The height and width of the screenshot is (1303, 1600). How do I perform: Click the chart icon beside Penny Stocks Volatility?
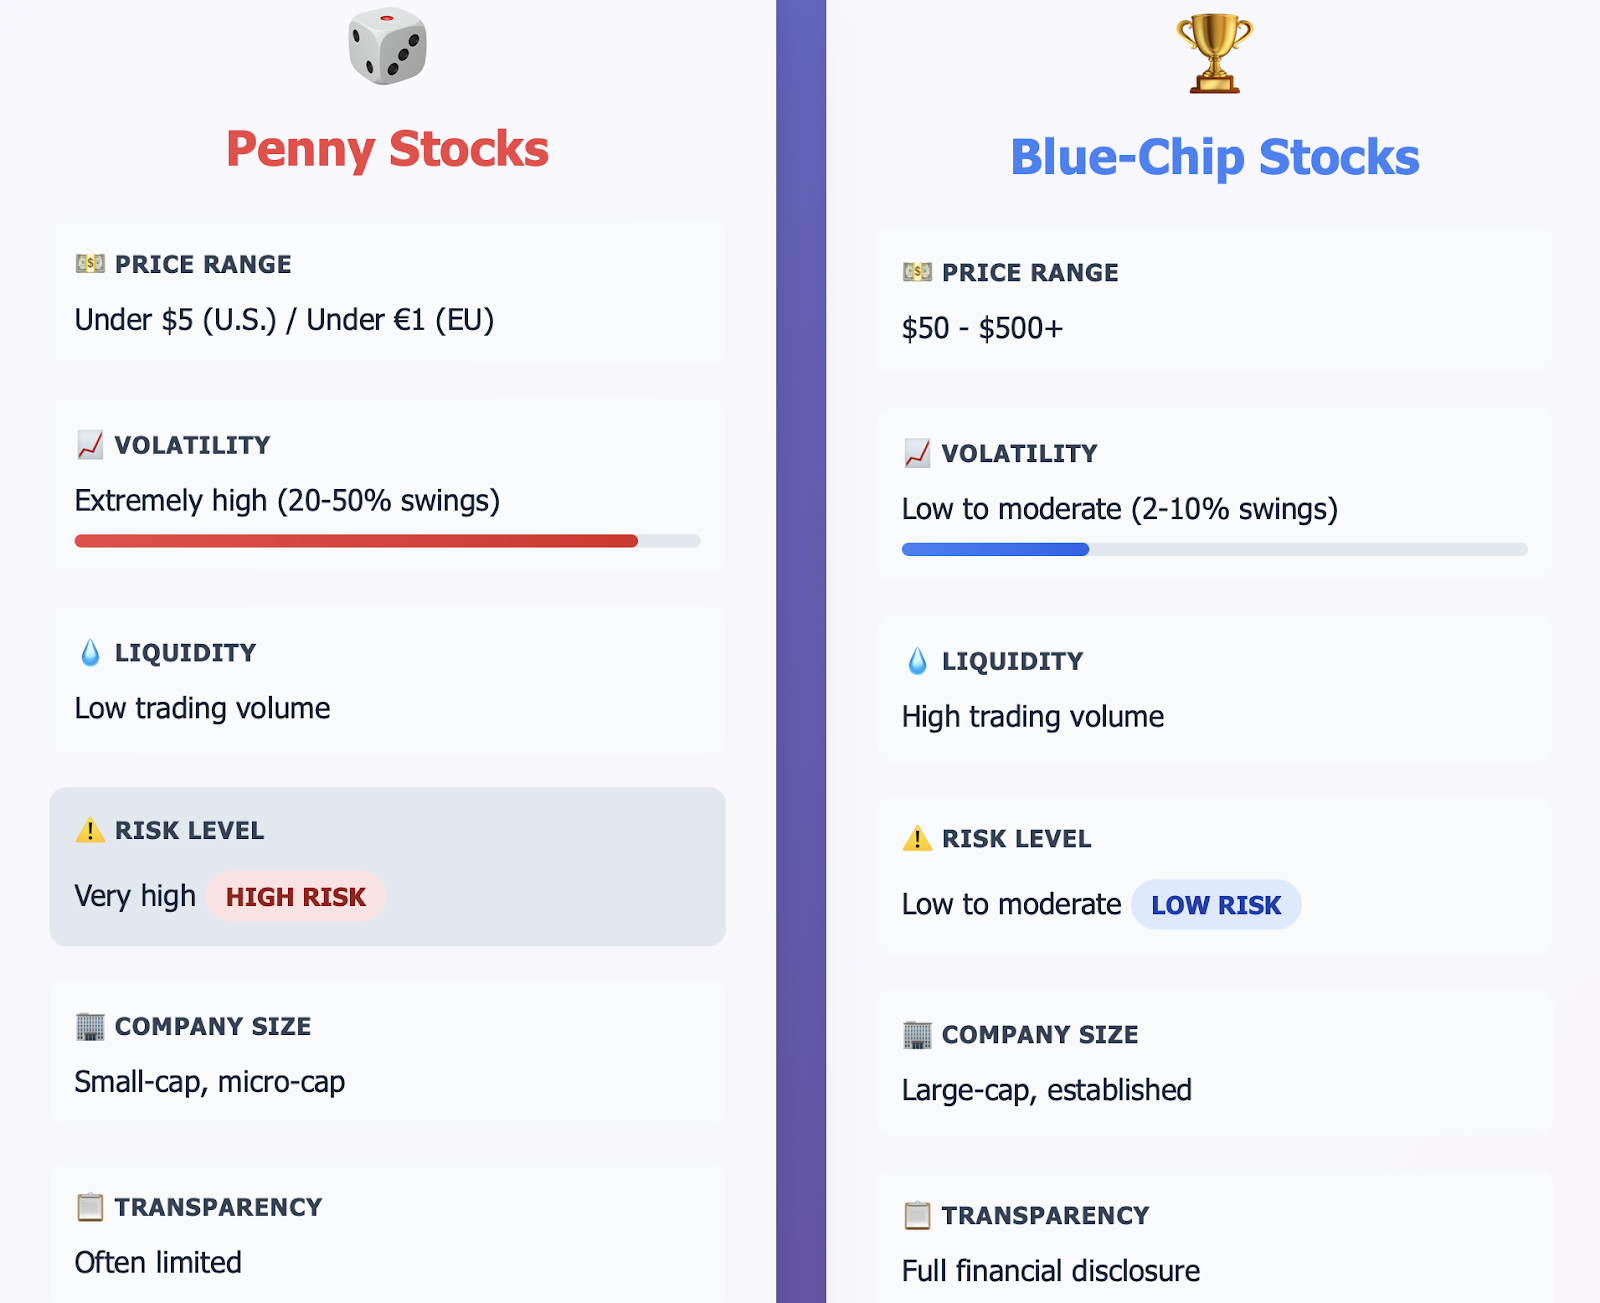tap(90, 445)
